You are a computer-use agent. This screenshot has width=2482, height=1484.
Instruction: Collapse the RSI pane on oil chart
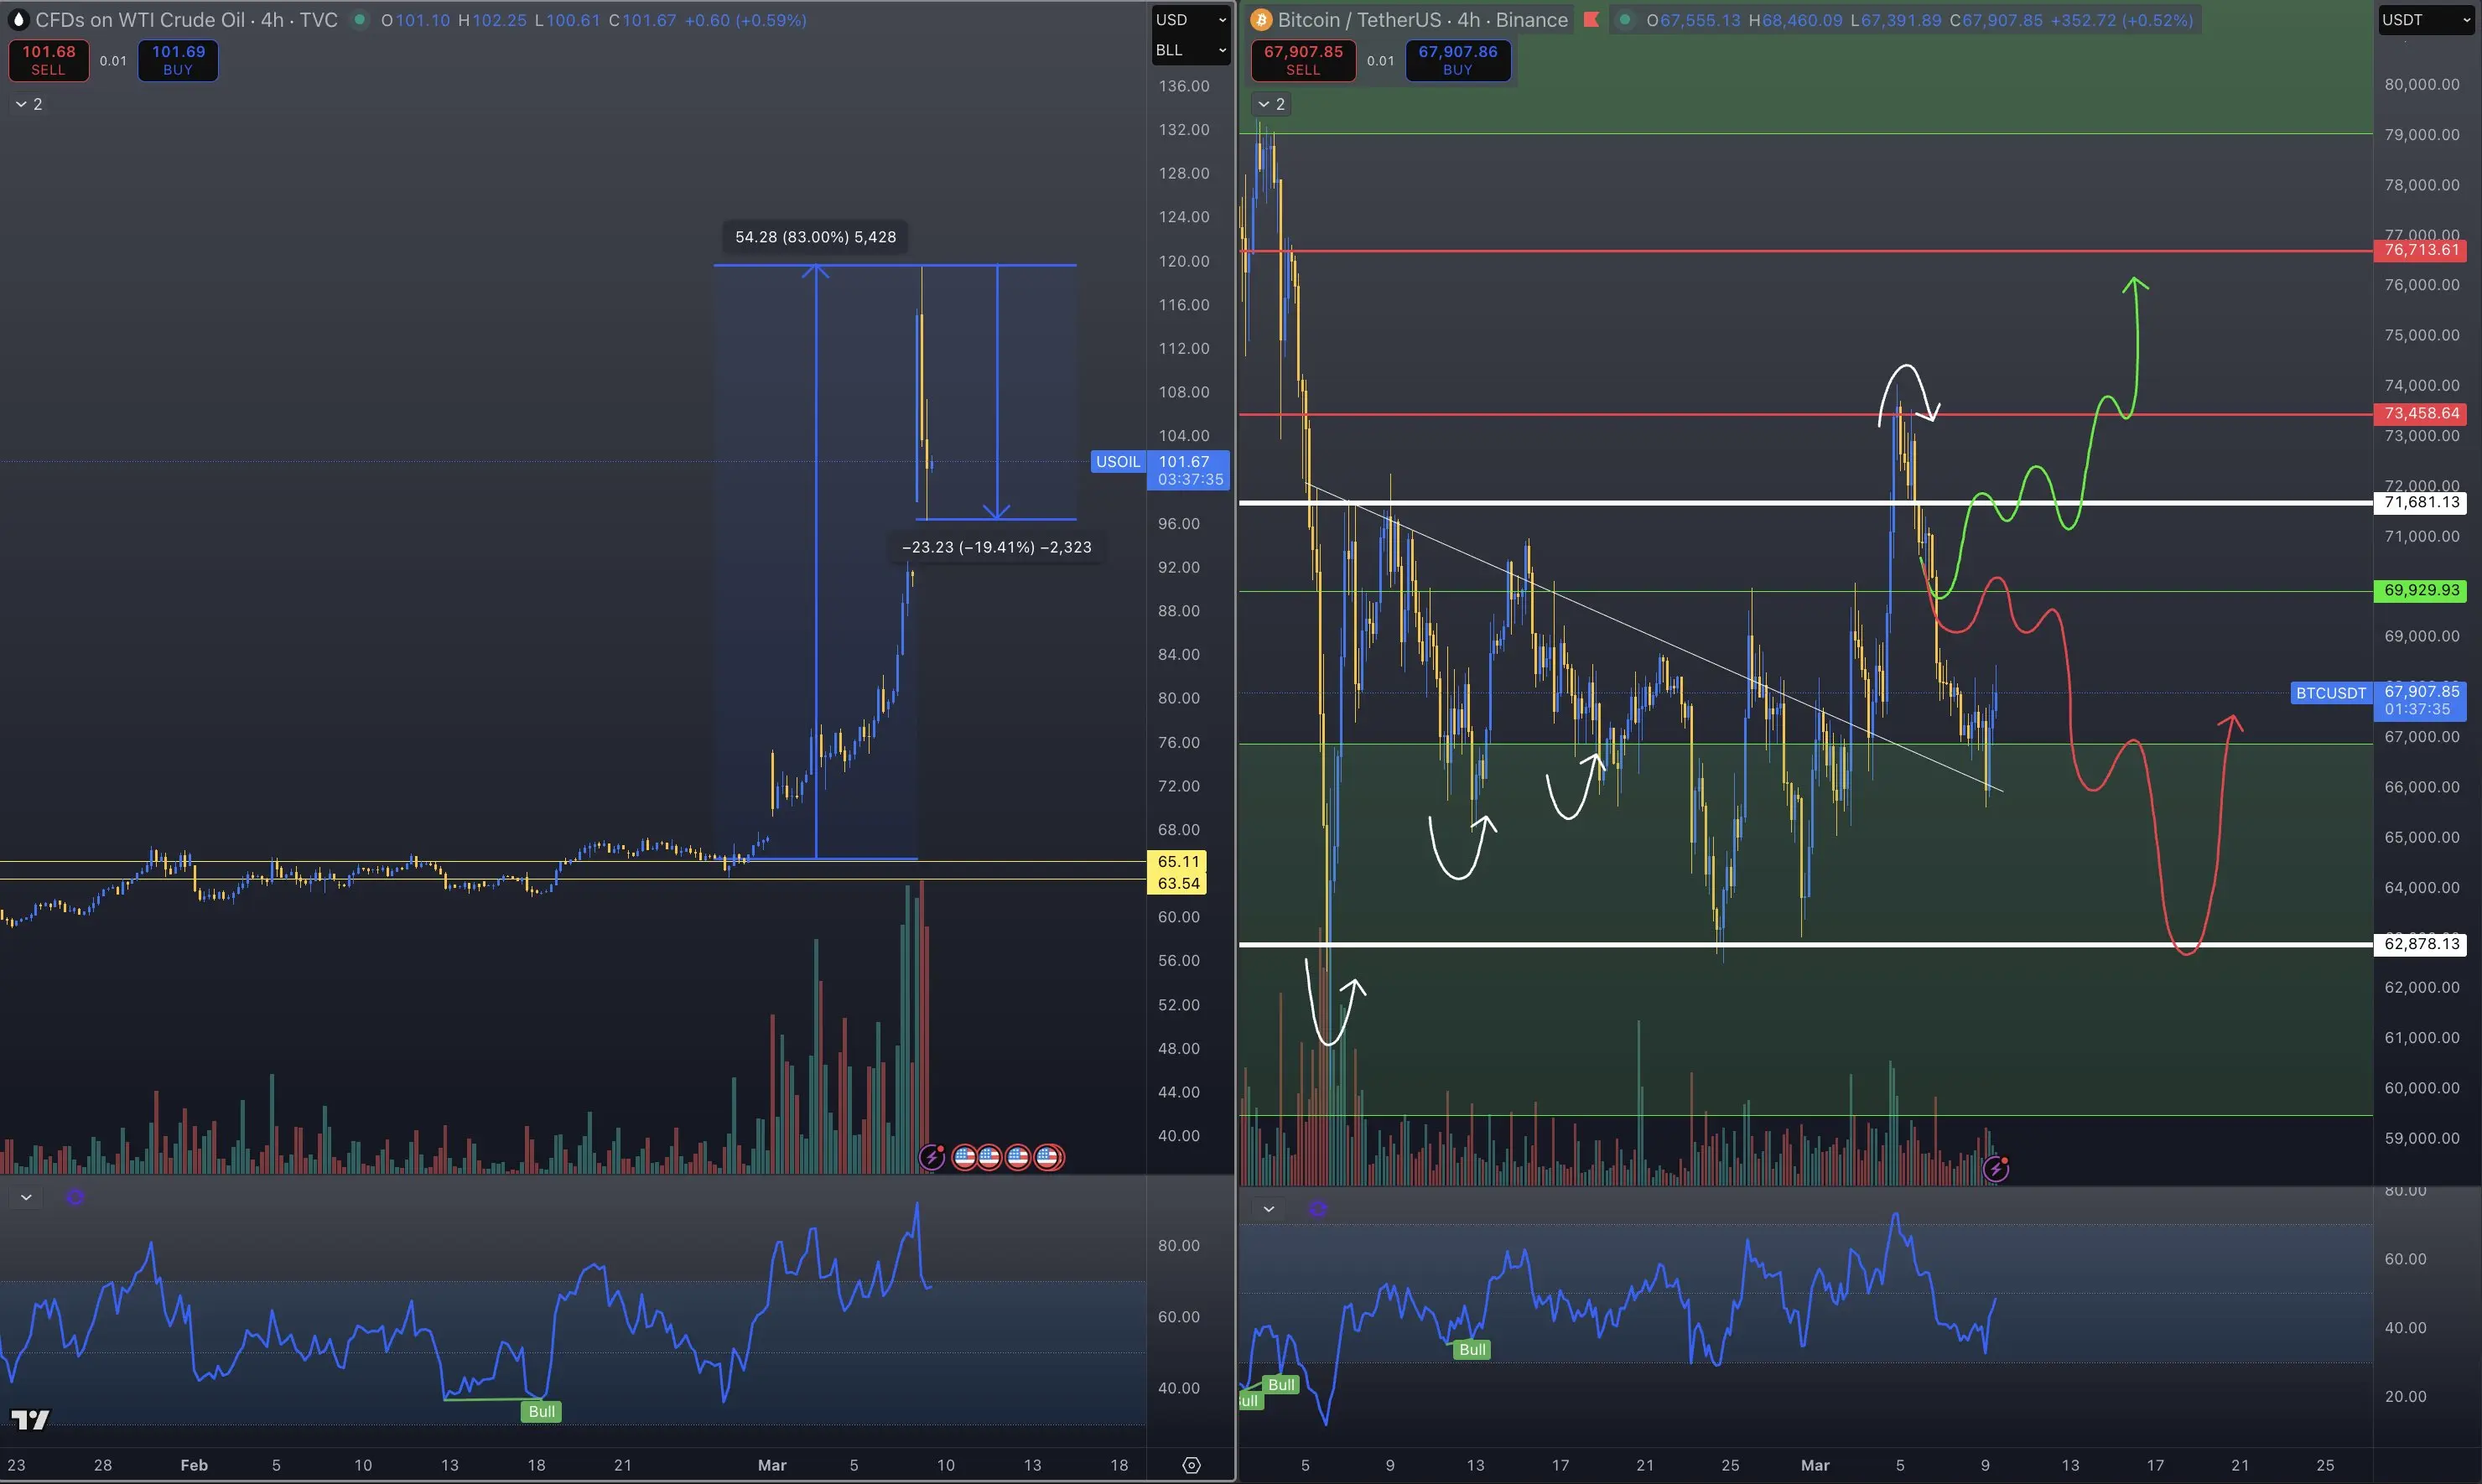pyautogui.click(x=26, y=1197)
